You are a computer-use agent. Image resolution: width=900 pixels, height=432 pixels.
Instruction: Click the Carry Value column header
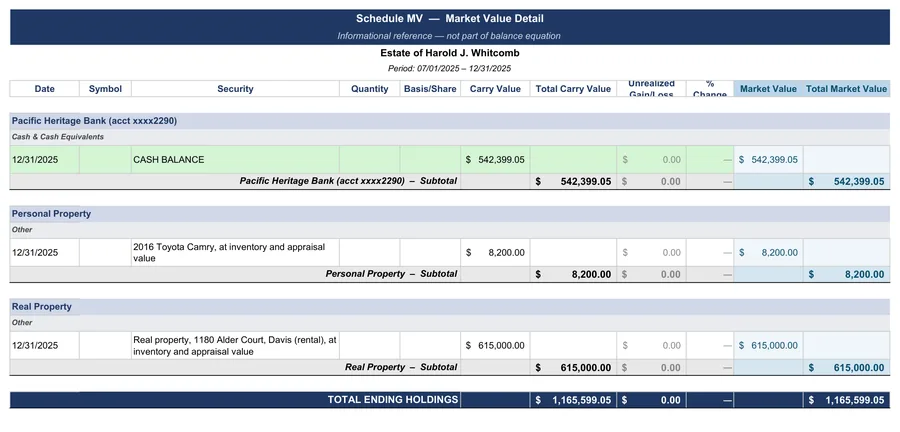495,89
